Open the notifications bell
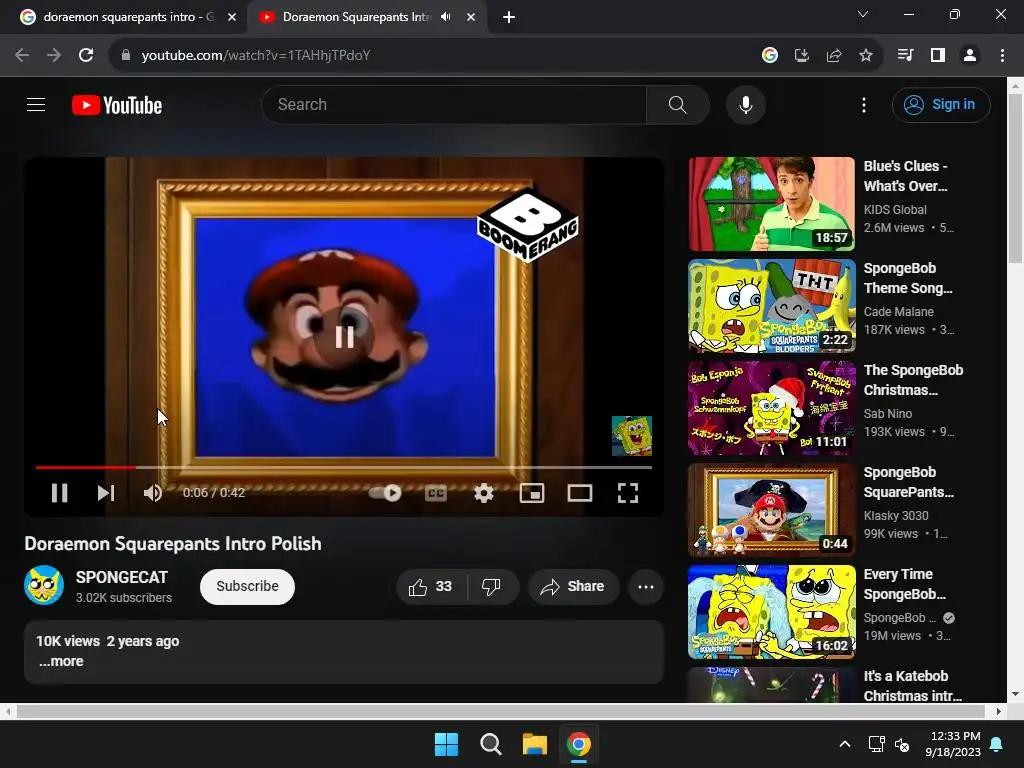This screenshot has width=1024, height=768. pos(997,744)
